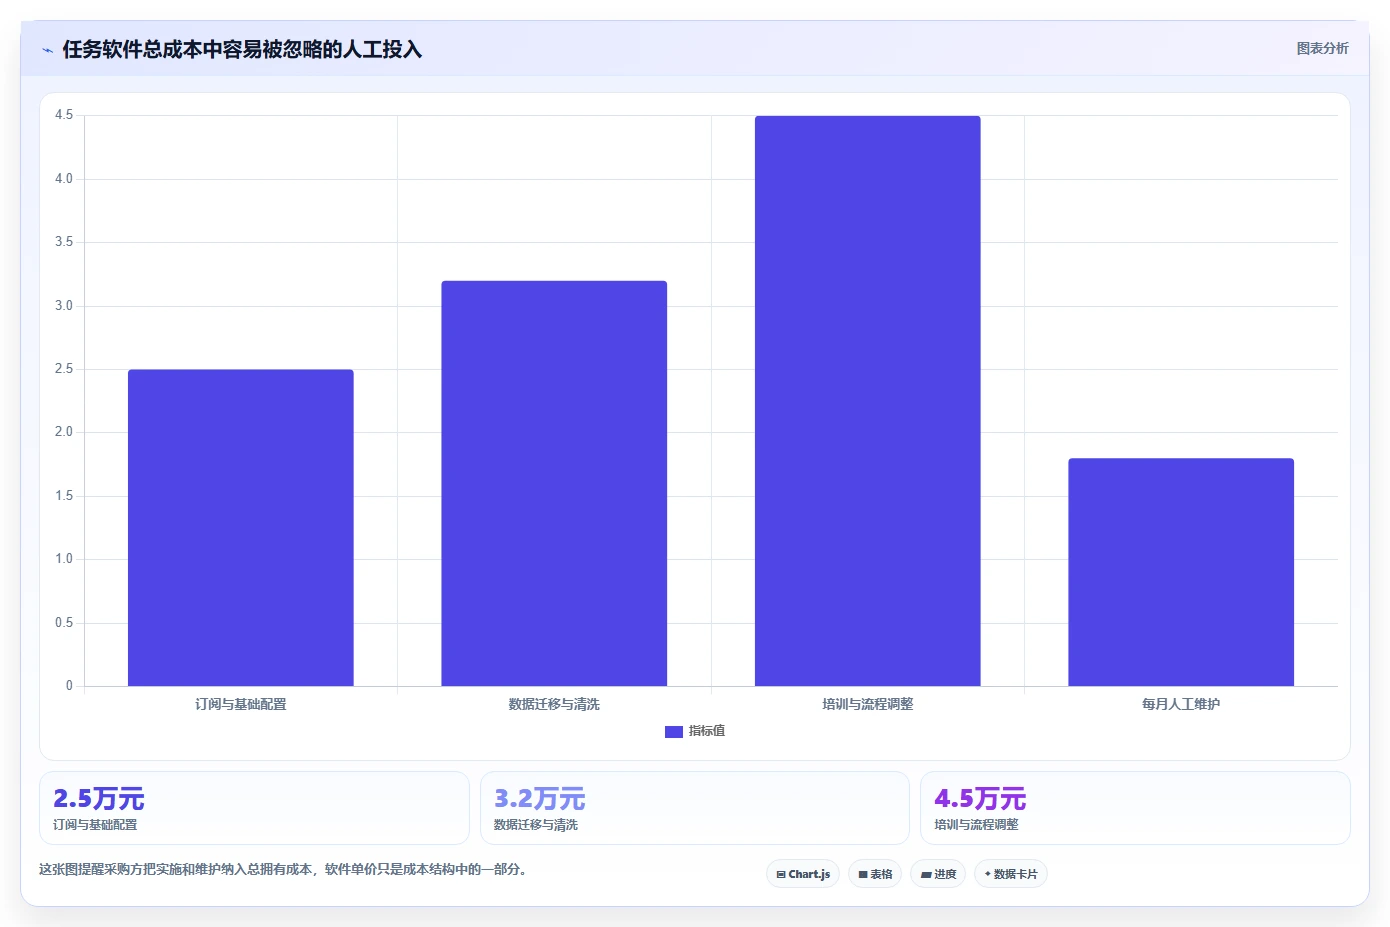Screen dimensions: 1390x927
Task: Click the 4.5 y-axis tick label
Action: 64,115
